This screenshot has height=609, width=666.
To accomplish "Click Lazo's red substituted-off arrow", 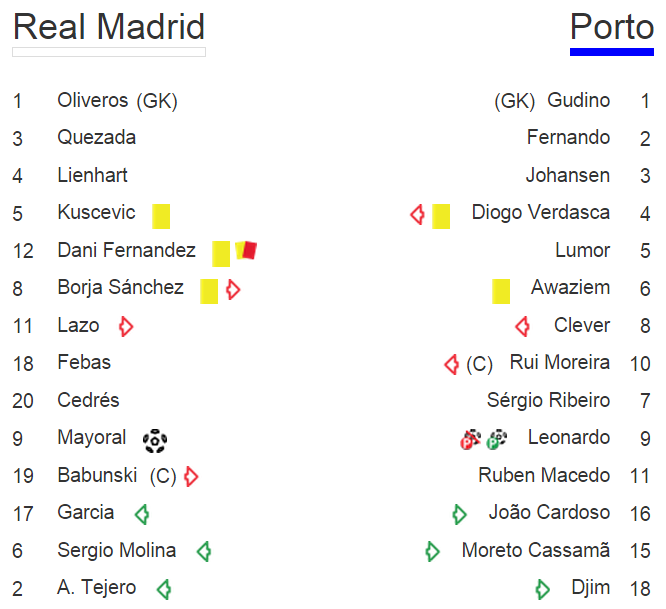I will click(126, 326).
